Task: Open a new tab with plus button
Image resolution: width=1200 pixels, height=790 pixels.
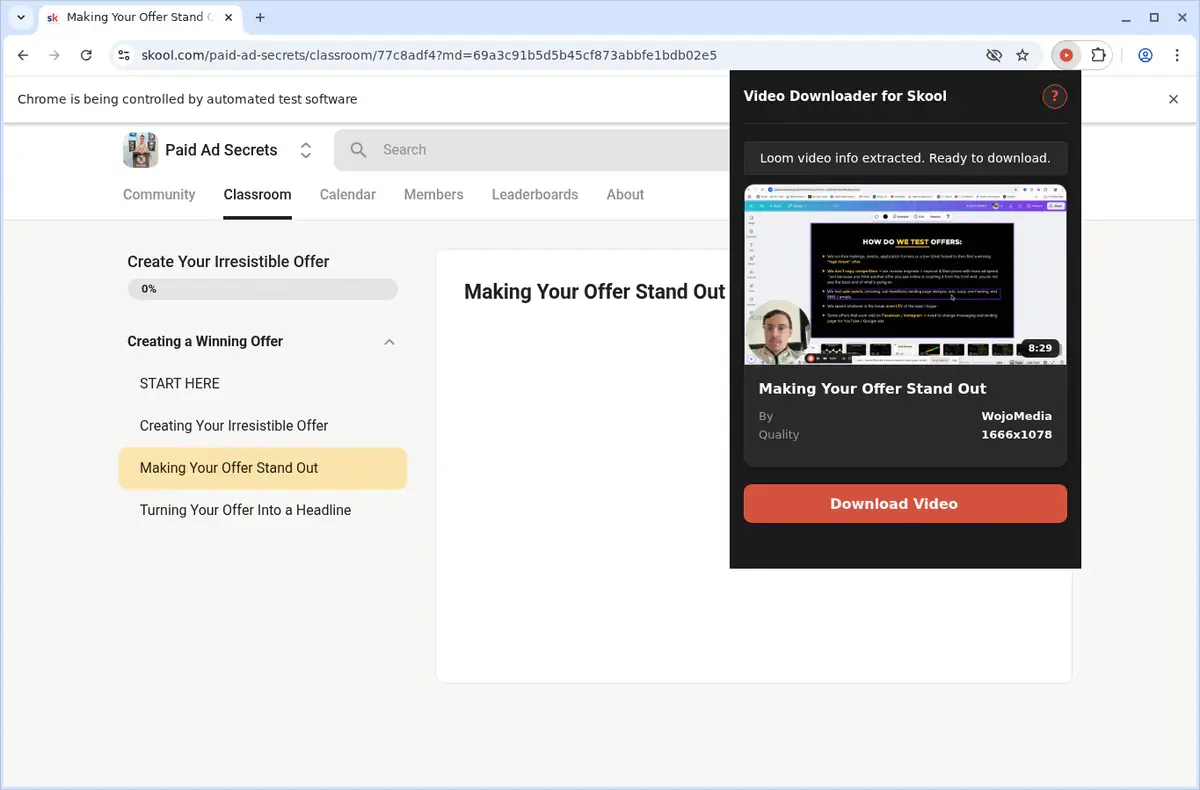Action: (260, 17)
